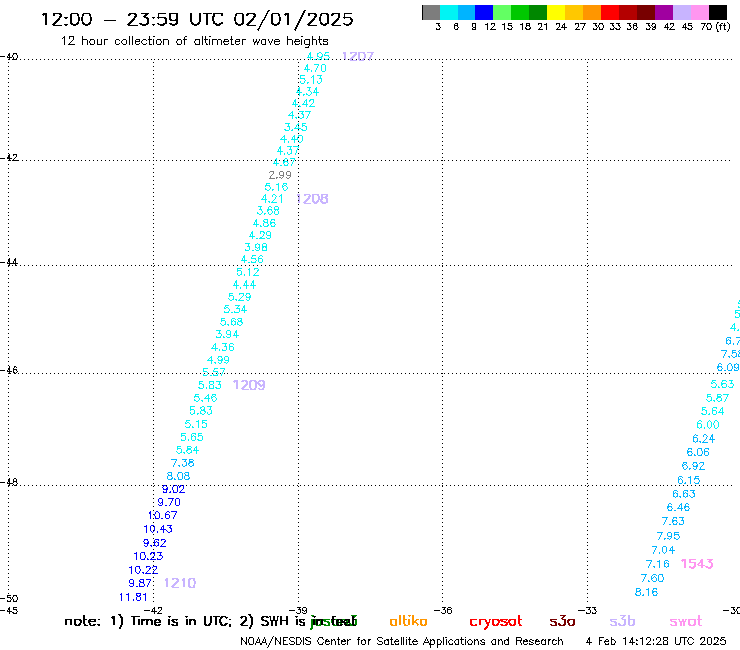This screenshot has width=740, height=650.
Task: Click the wave height value '5.68'
Action: pos(231,322)
